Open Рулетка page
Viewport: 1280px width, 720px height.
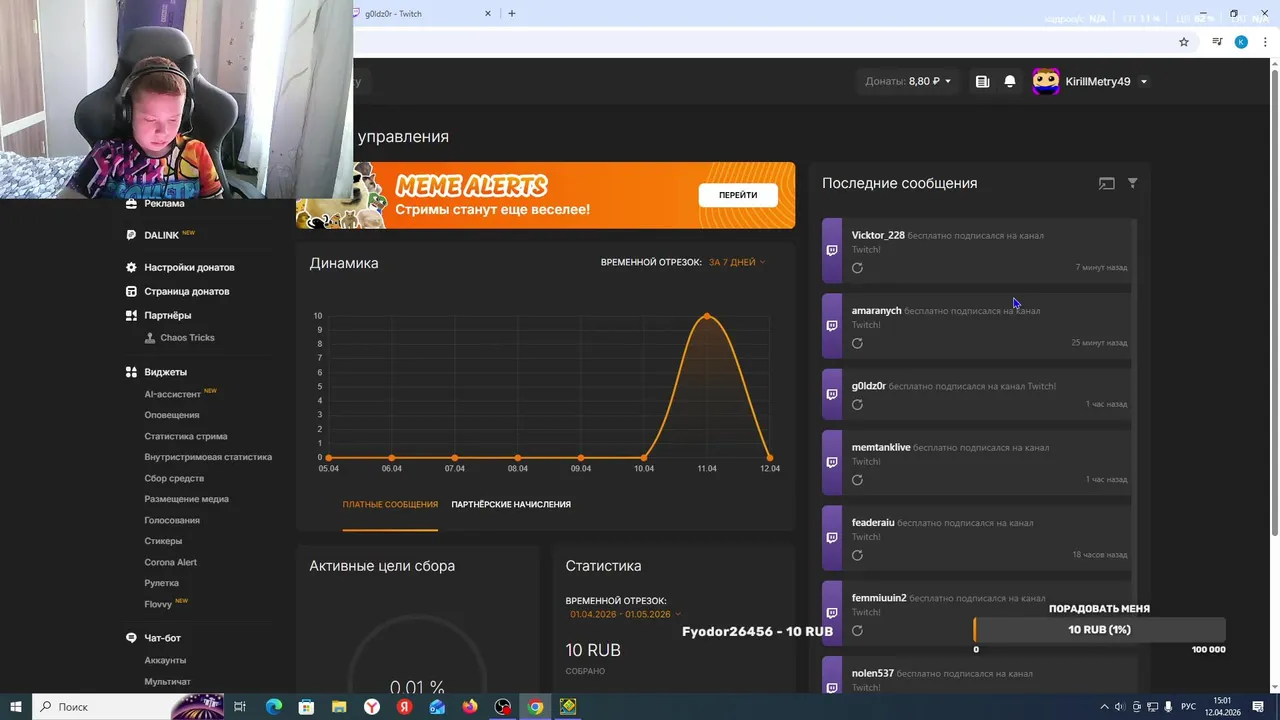tap(161, 583)
